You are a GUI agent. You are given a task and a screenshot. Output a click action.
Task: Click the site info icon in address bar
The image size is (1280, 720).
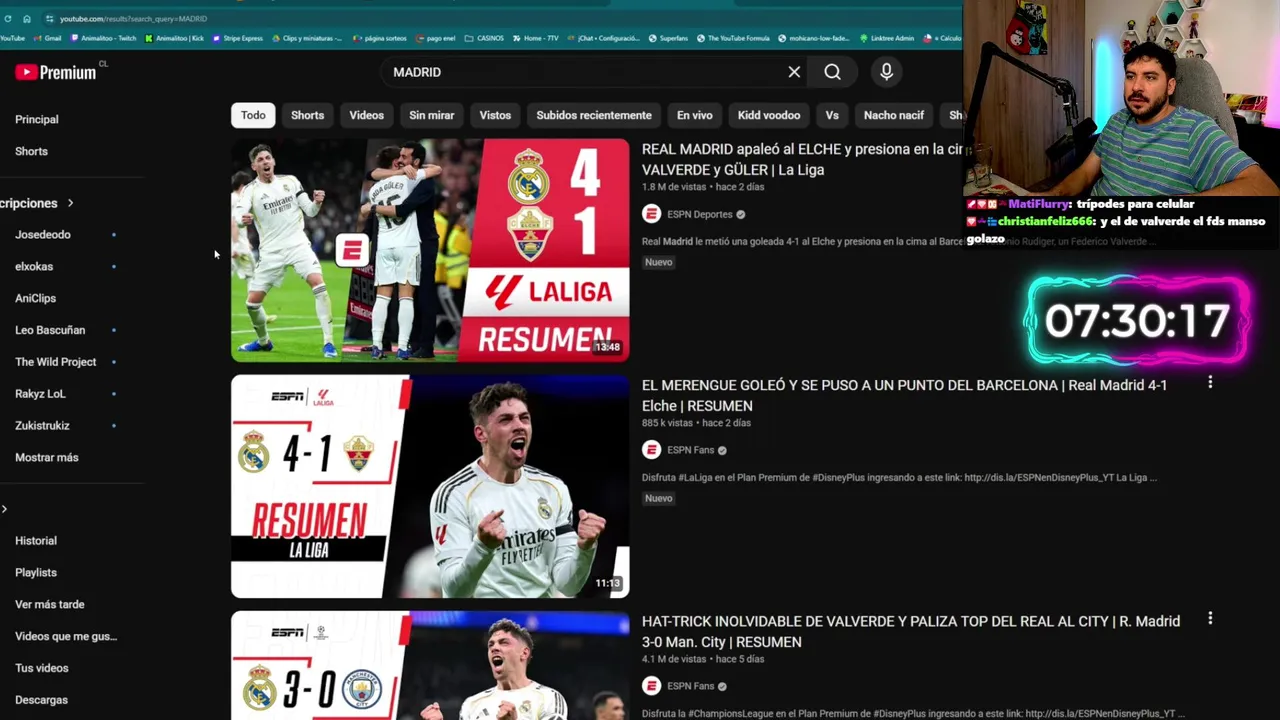49,18
